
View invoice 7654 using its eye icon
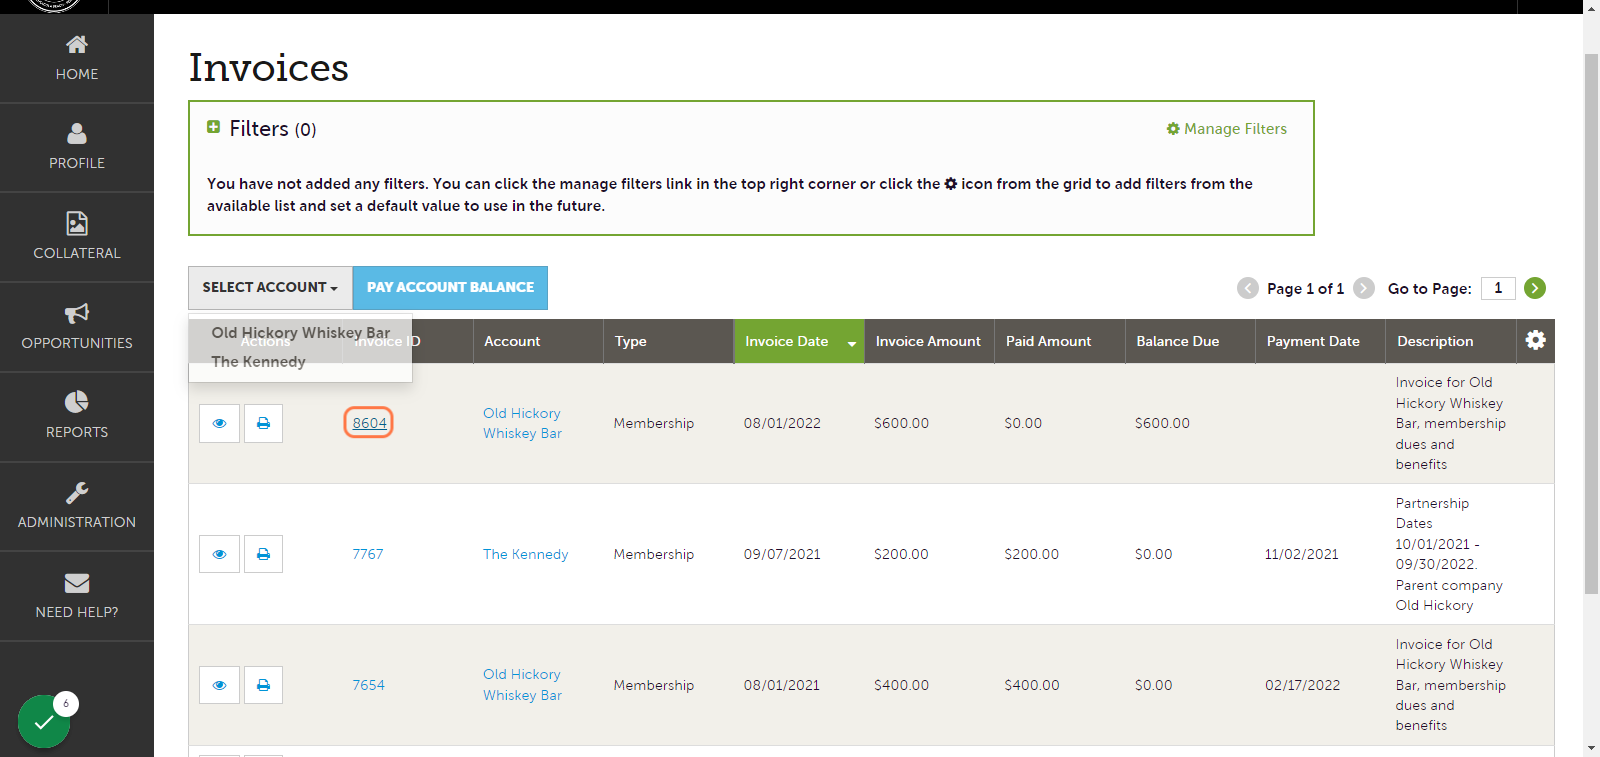(219, 685)
